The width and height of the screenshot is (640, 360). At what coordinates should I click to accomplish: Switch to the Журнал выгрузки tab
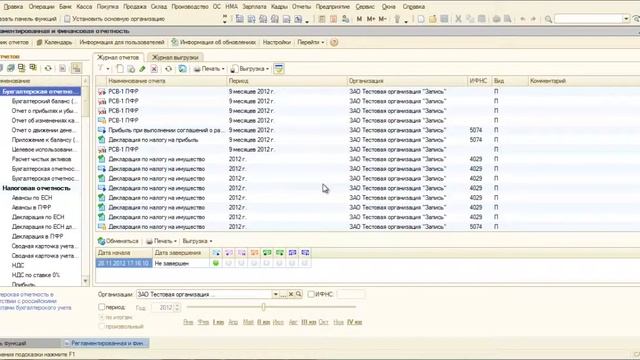click(x=175, y=58)
